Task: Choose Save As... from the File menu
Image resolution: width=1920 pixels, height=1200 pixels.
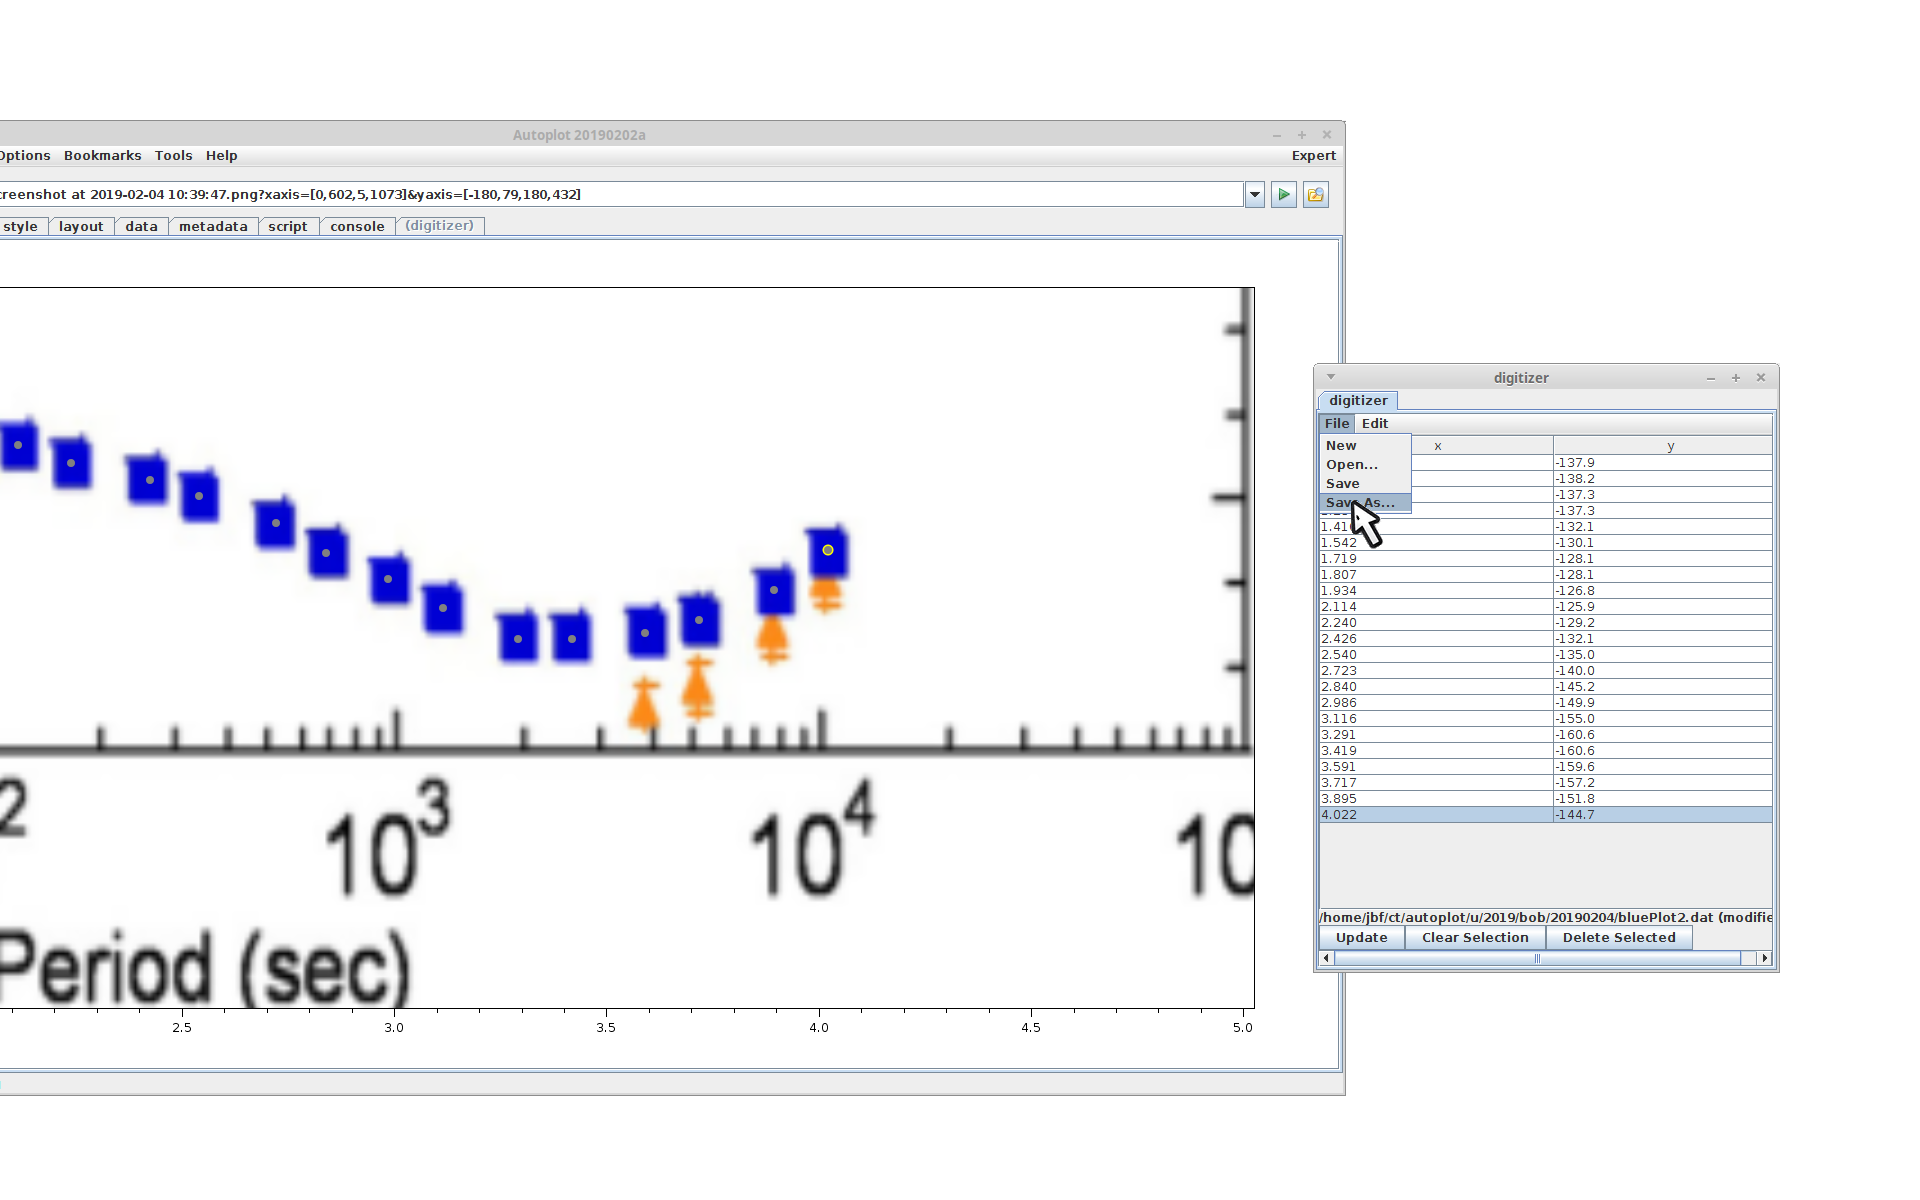Action: 1365,503
